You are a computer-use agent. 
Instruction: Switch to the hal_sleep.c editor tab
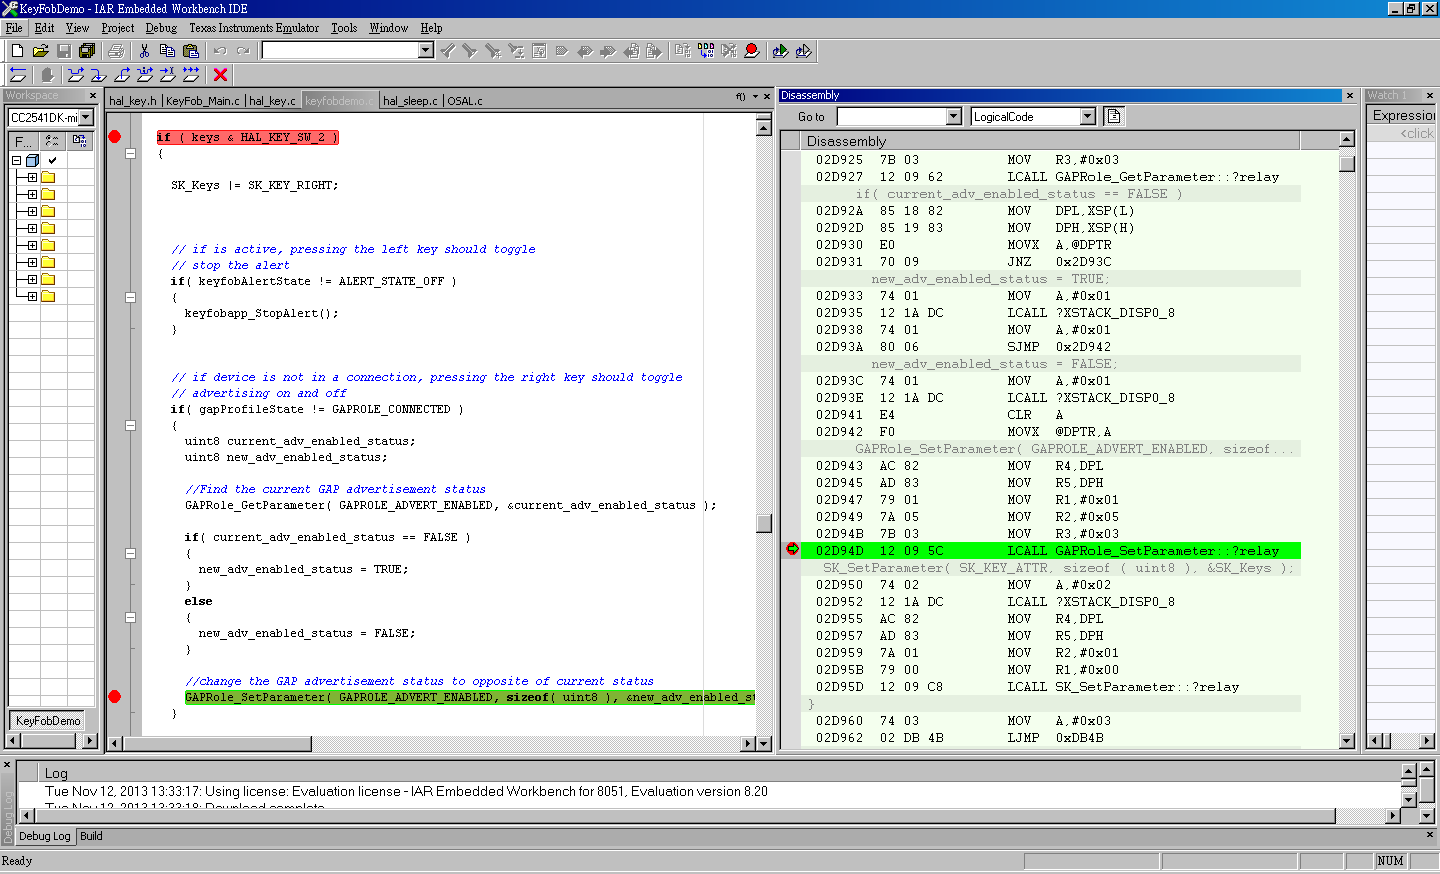click(x=410, y=101)
